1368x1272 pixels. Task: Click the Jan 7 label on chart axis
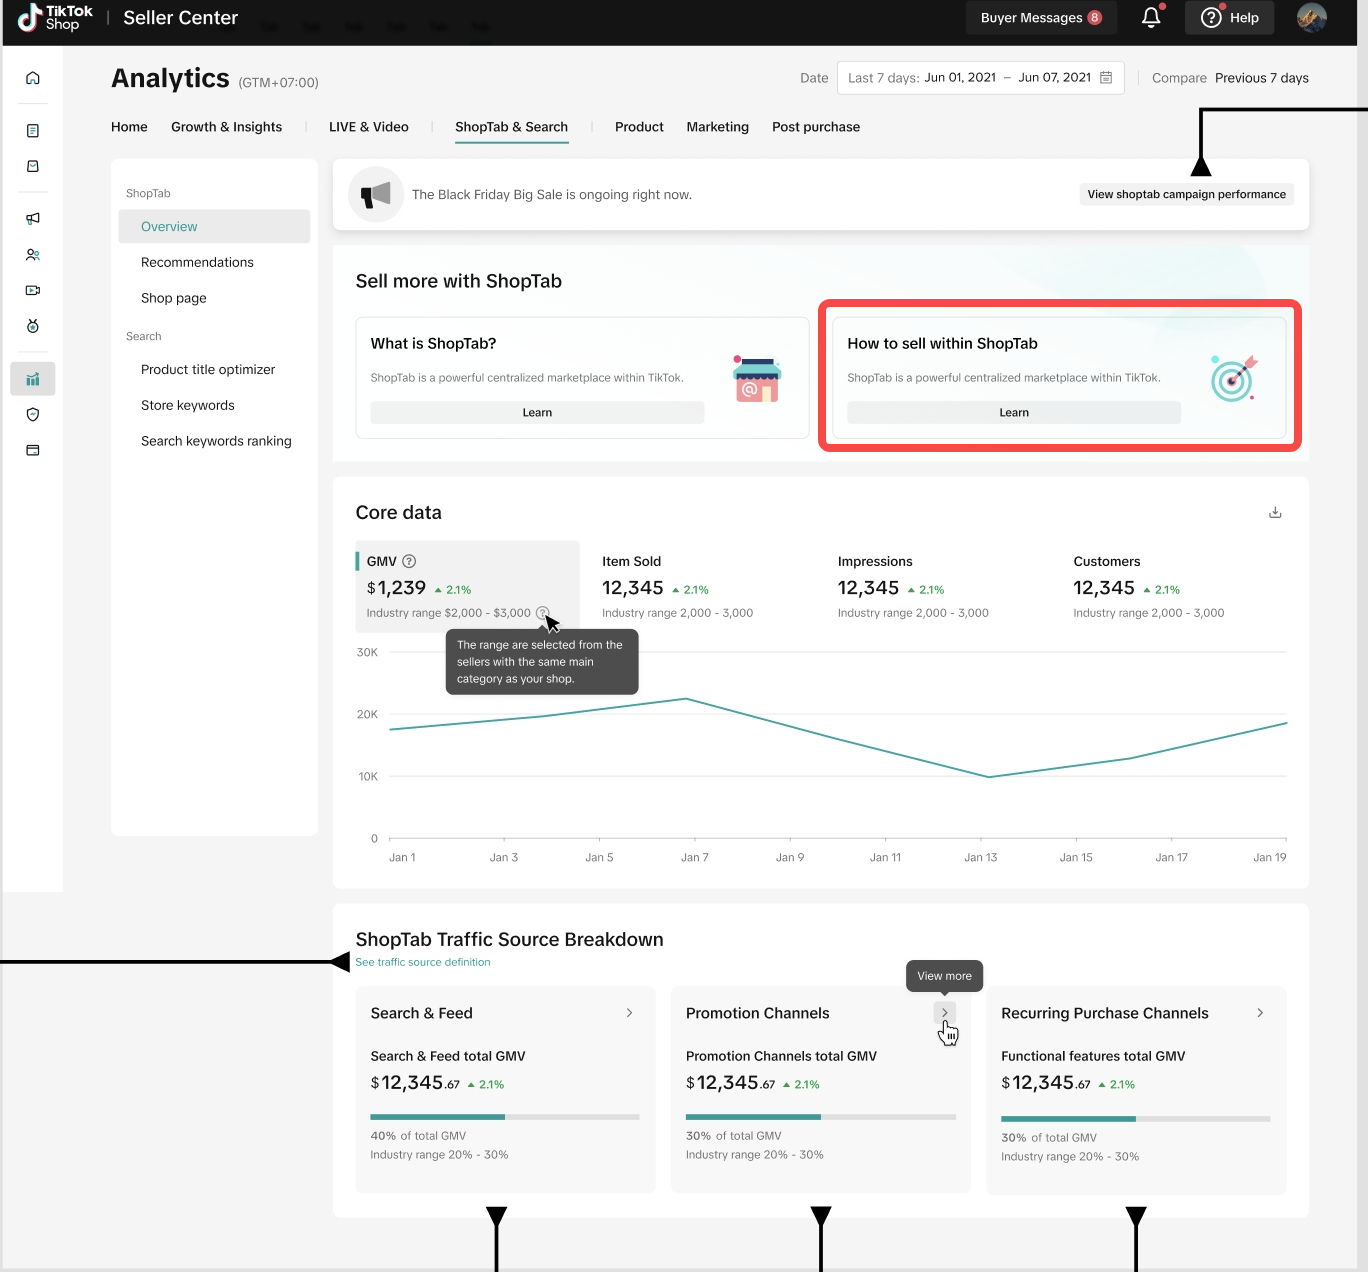695,857
